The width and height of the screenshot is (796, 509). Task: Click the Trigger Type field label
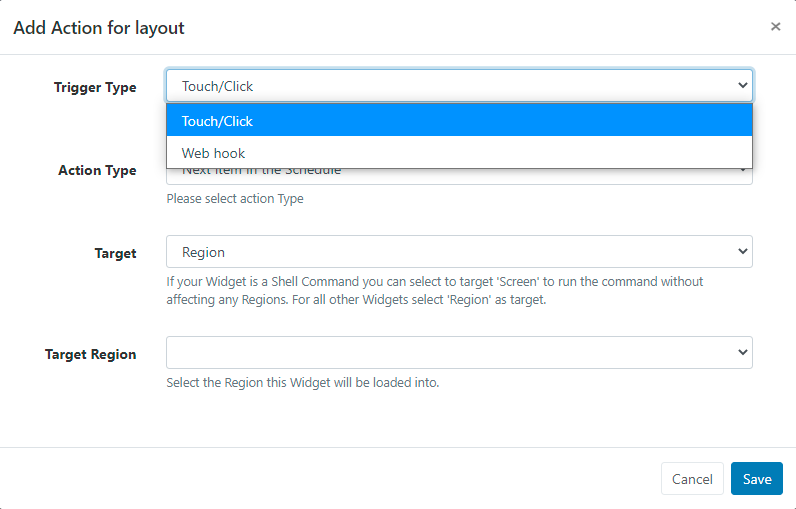click(x=95, y=87)
